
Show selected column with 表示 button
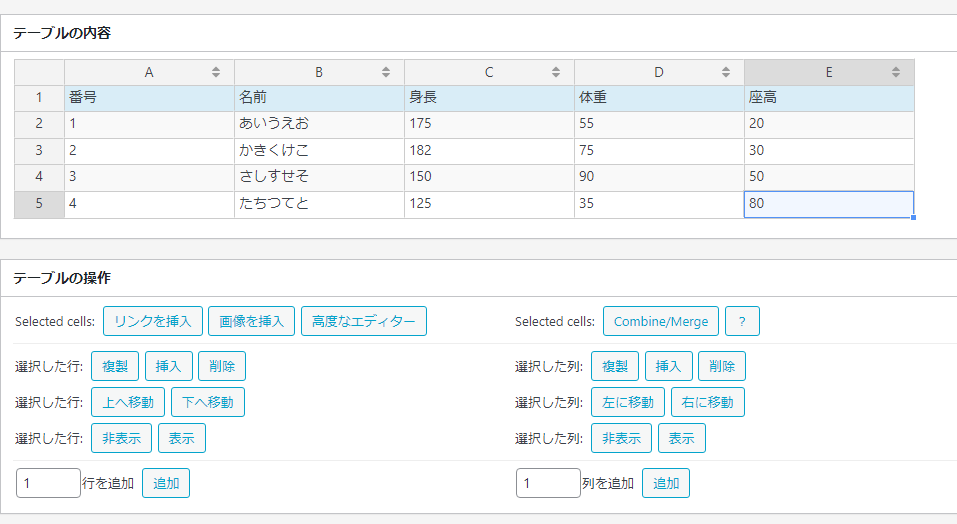tap(681, 438)
